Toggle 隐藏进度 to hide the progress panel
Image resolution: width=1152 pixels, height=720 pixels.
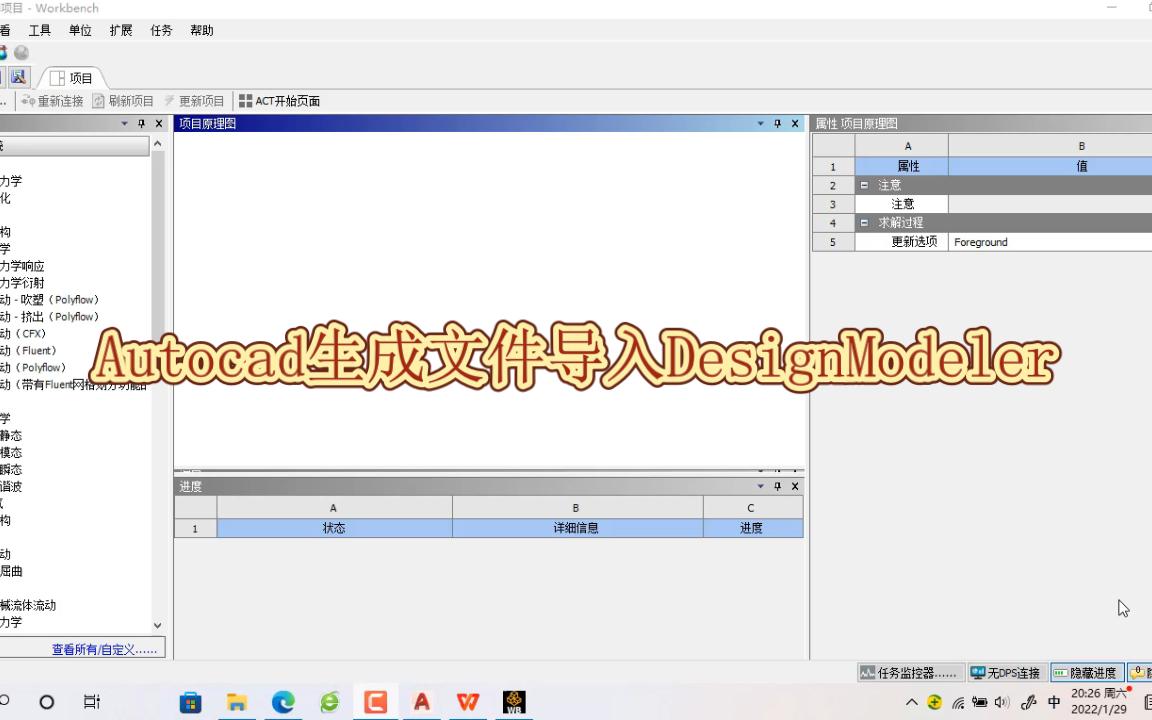coord(1086,672)
